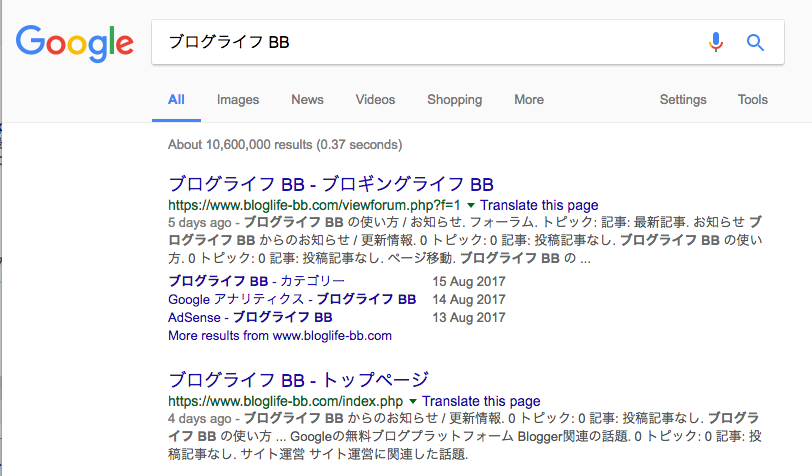
Task: Open the Google アナリティクス sitelink
Action: [x=292, y=299]
